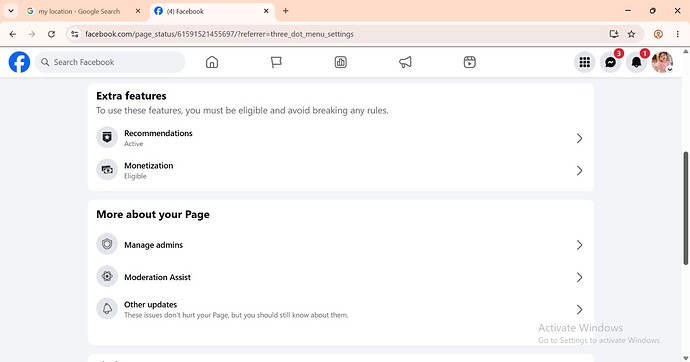
Task: Open the Chrome three-dot menu
Action: pyautogui.click(x=678, y=34)
